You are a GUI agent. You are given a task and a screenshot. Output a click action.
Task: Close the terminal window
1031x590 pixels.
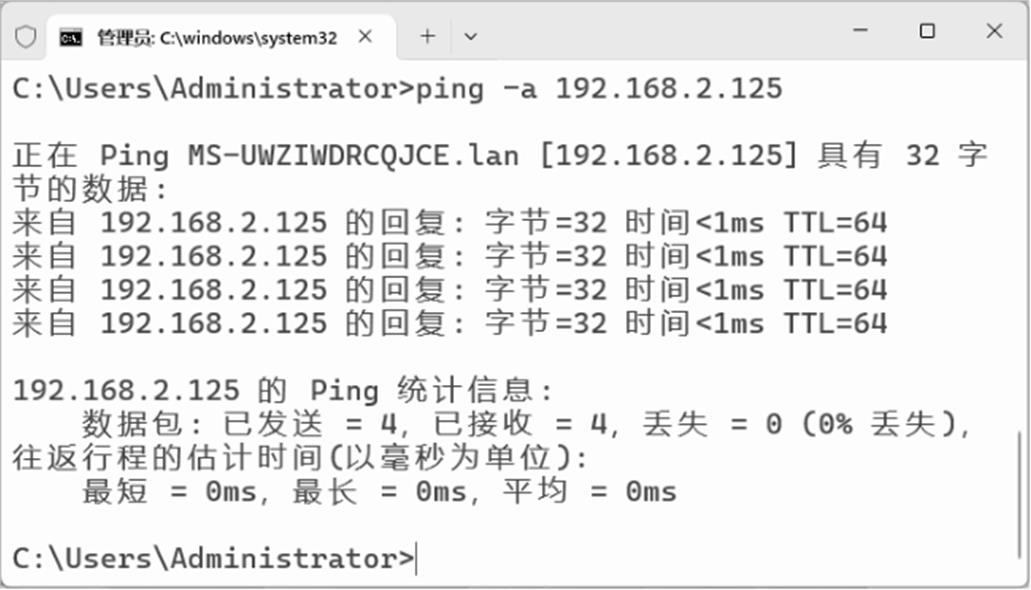tap(994, 32)
